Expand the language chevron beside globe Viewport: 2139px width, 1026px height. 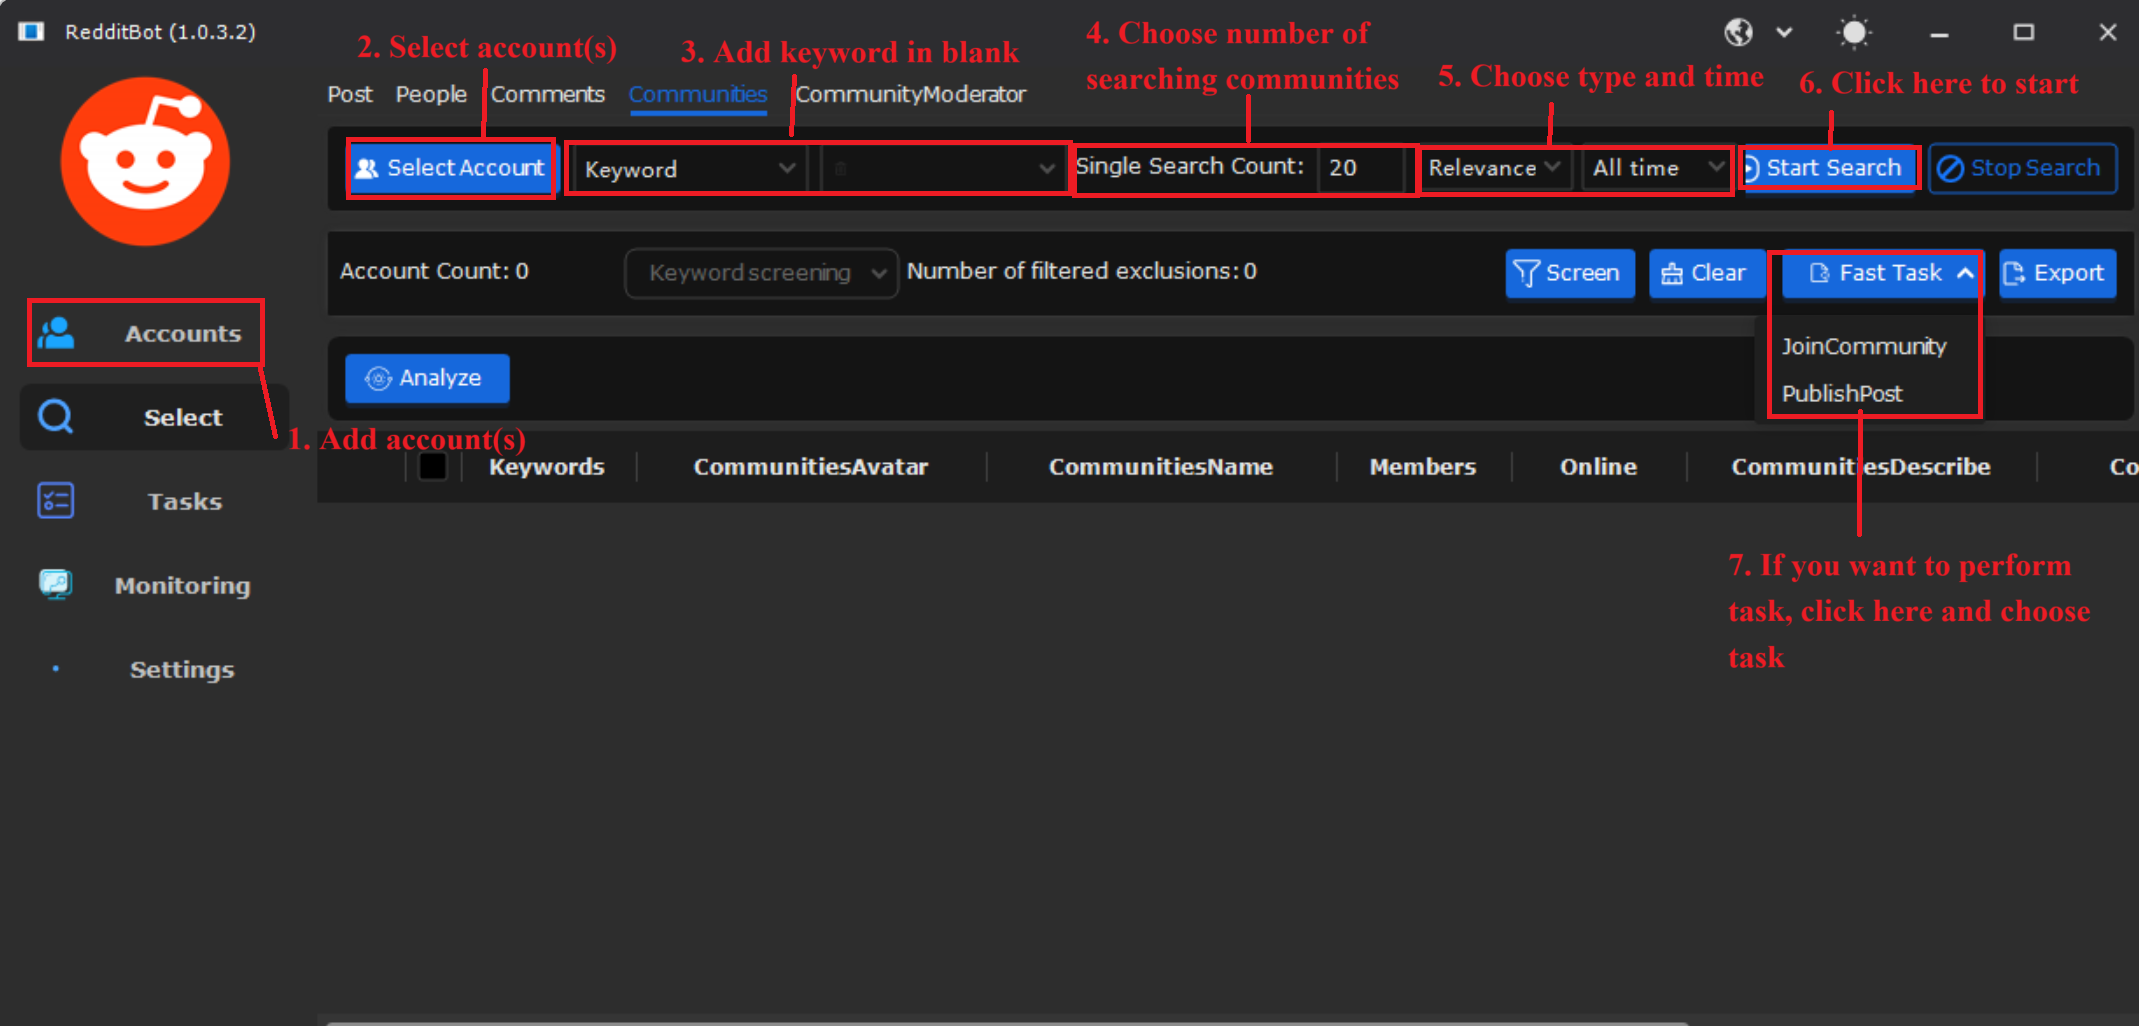tap(1784, 32)
